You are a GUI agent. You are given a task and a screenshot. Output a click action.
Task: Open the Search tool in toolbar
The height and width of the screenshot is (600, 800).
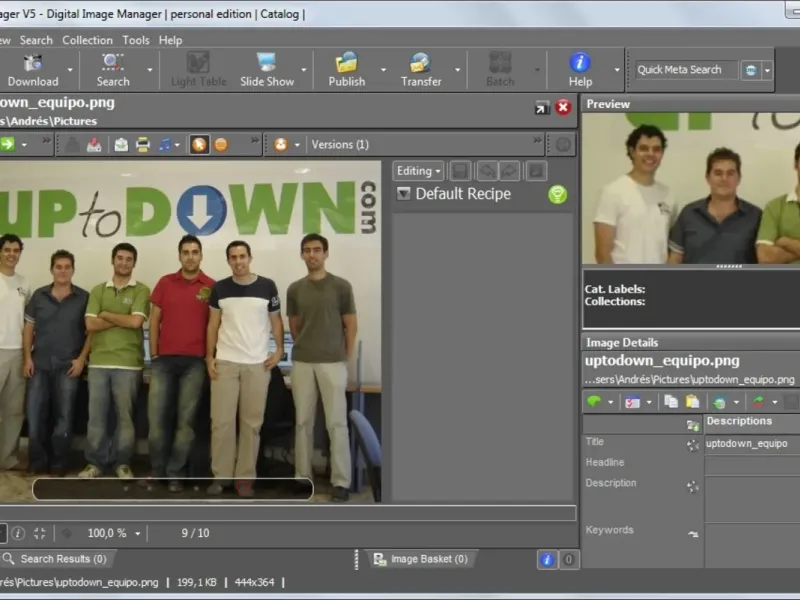click(113, 70)
